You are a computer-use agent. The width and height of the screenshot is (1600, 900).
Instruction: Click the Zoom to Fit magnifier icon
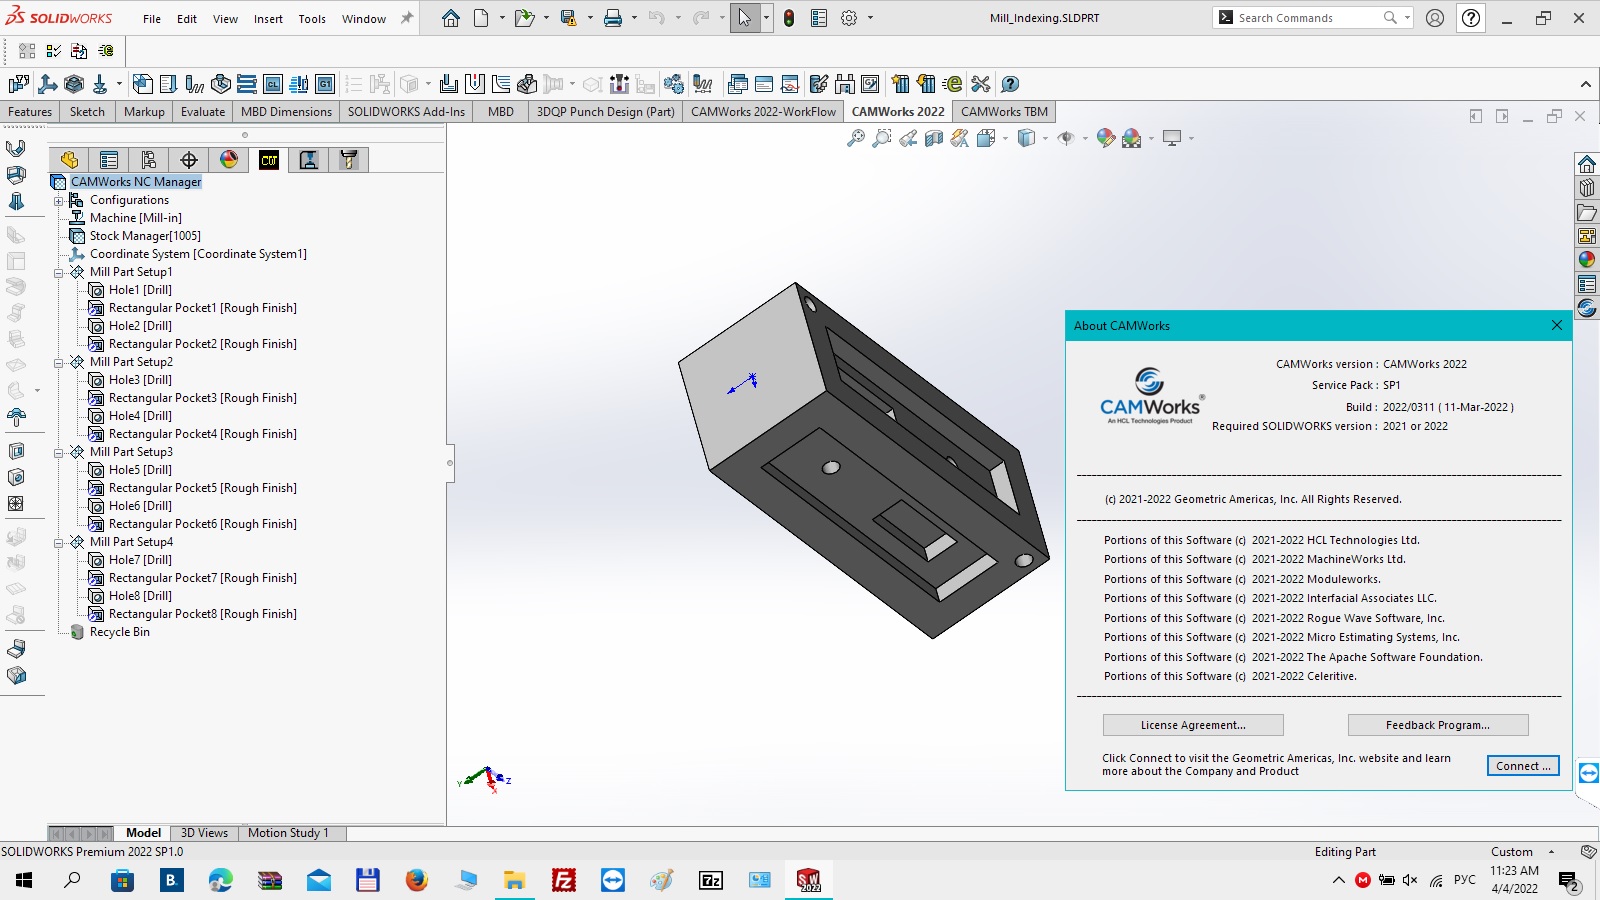856,139
